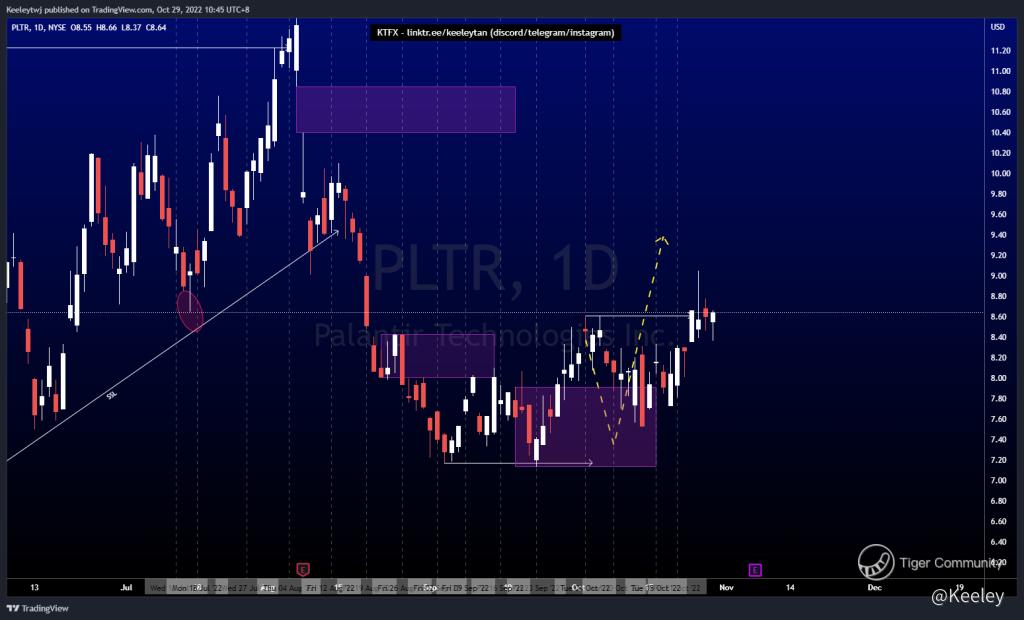
Task: Click the 7.40 price axis label
Action: coord(999,440)
